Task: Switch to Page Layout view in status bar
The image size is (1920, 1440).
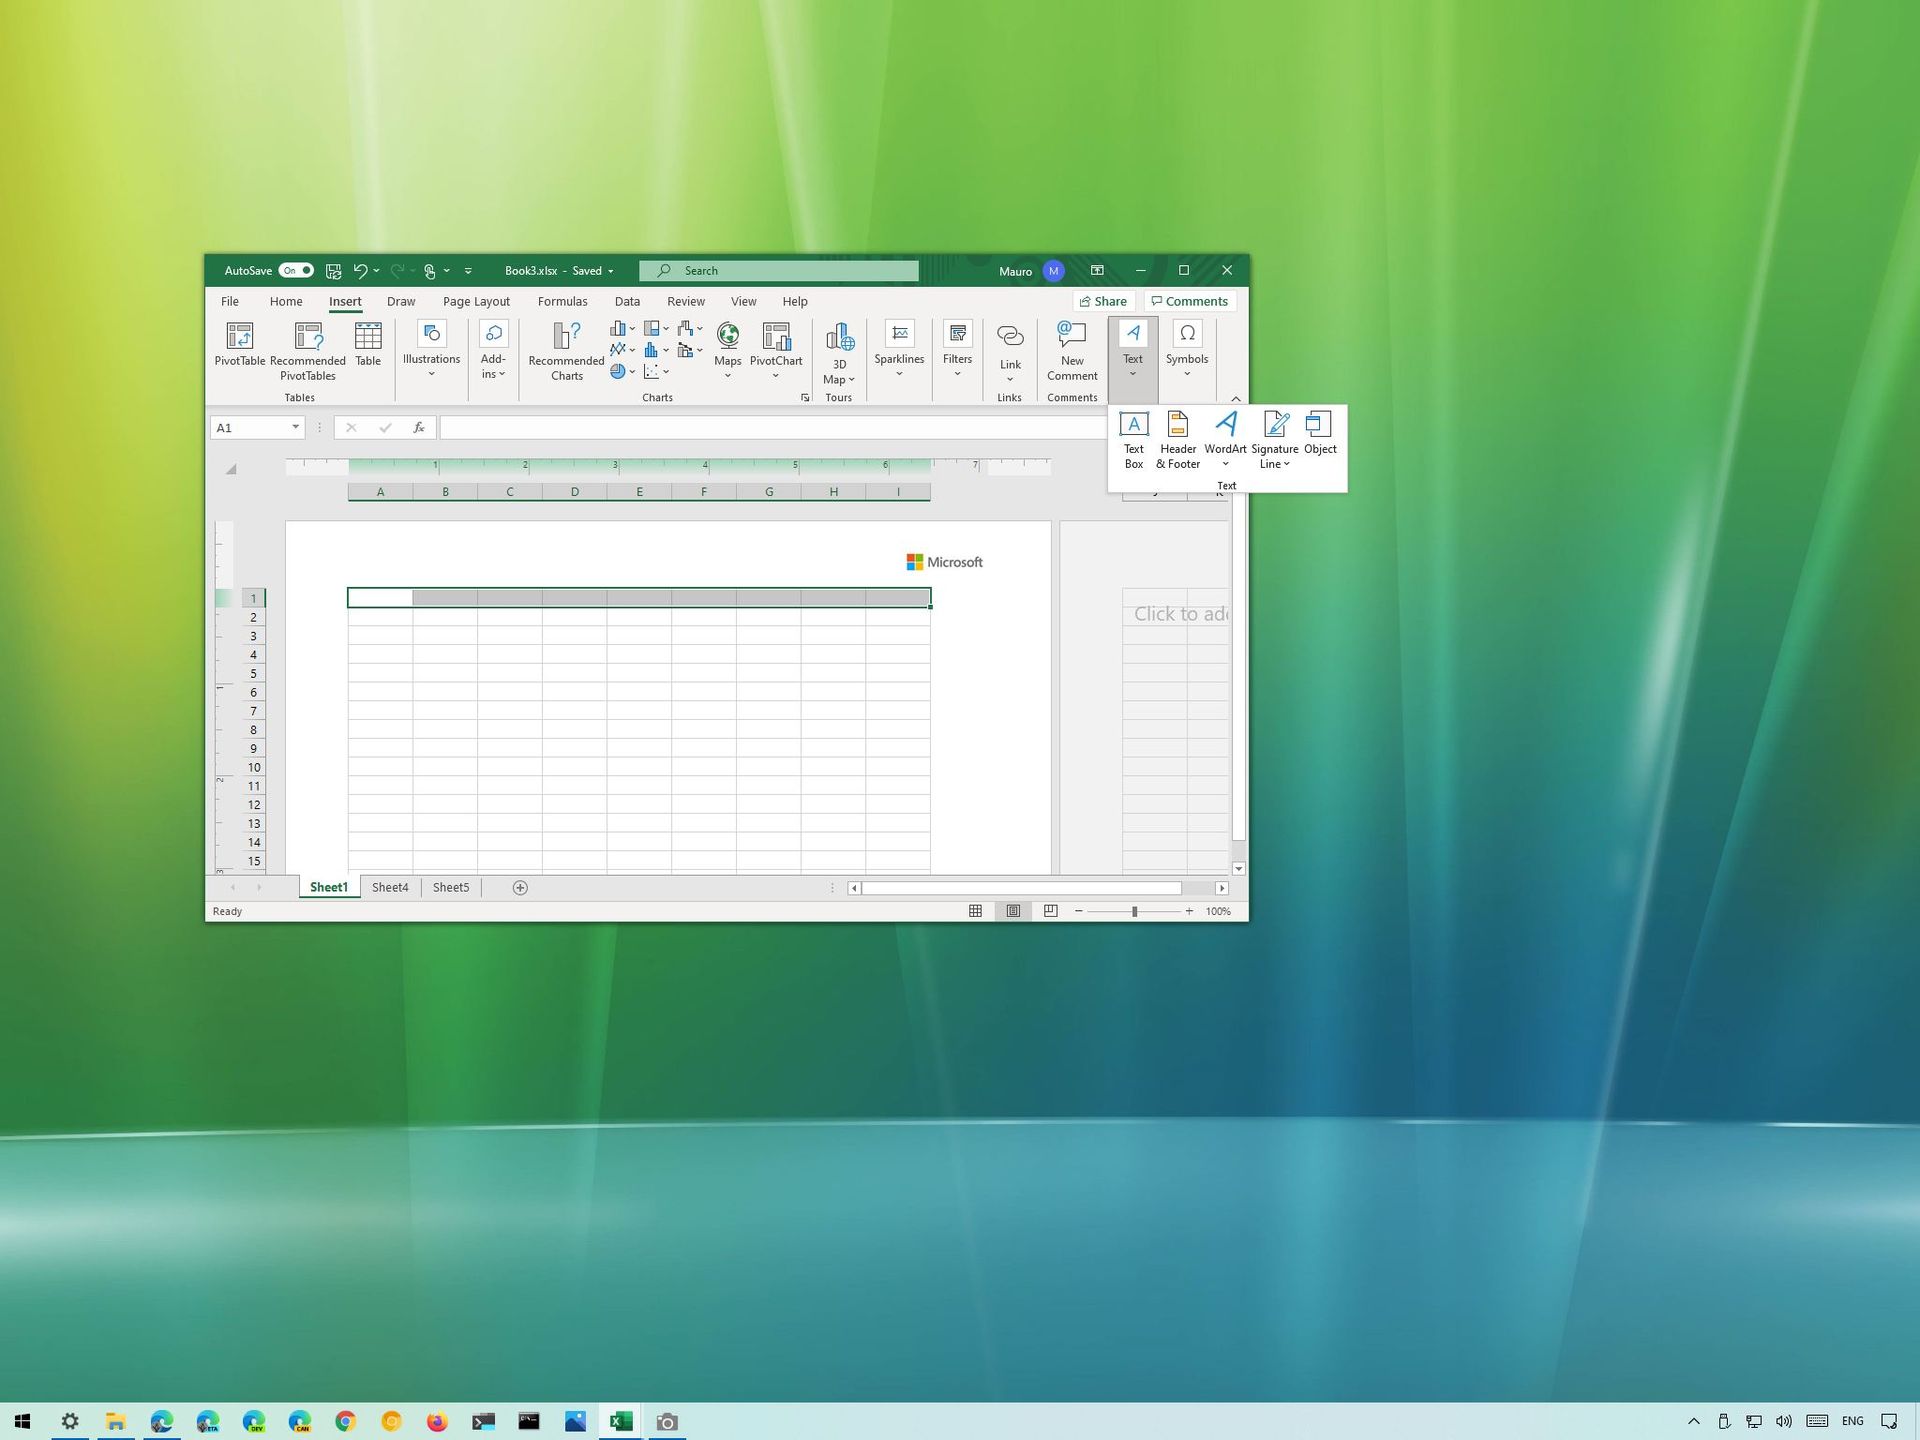Action: pyautogui.click(x=1013, y=911)
